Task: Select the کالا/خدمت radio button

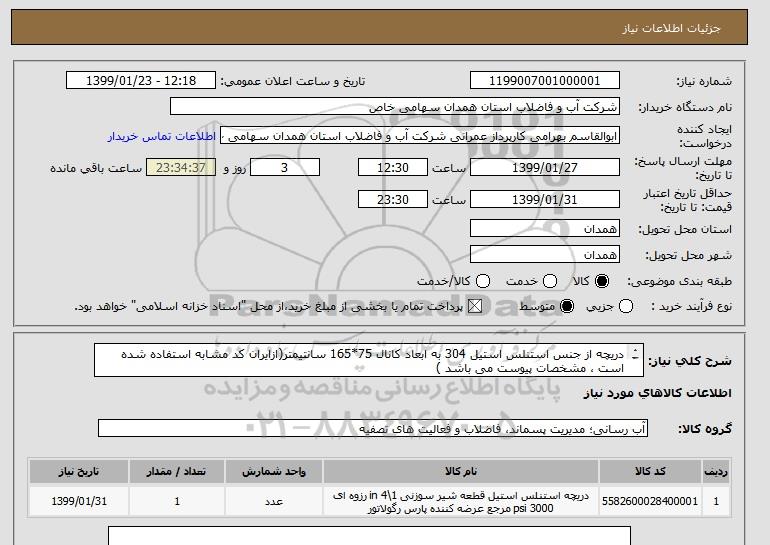Action: coord(483,281)
